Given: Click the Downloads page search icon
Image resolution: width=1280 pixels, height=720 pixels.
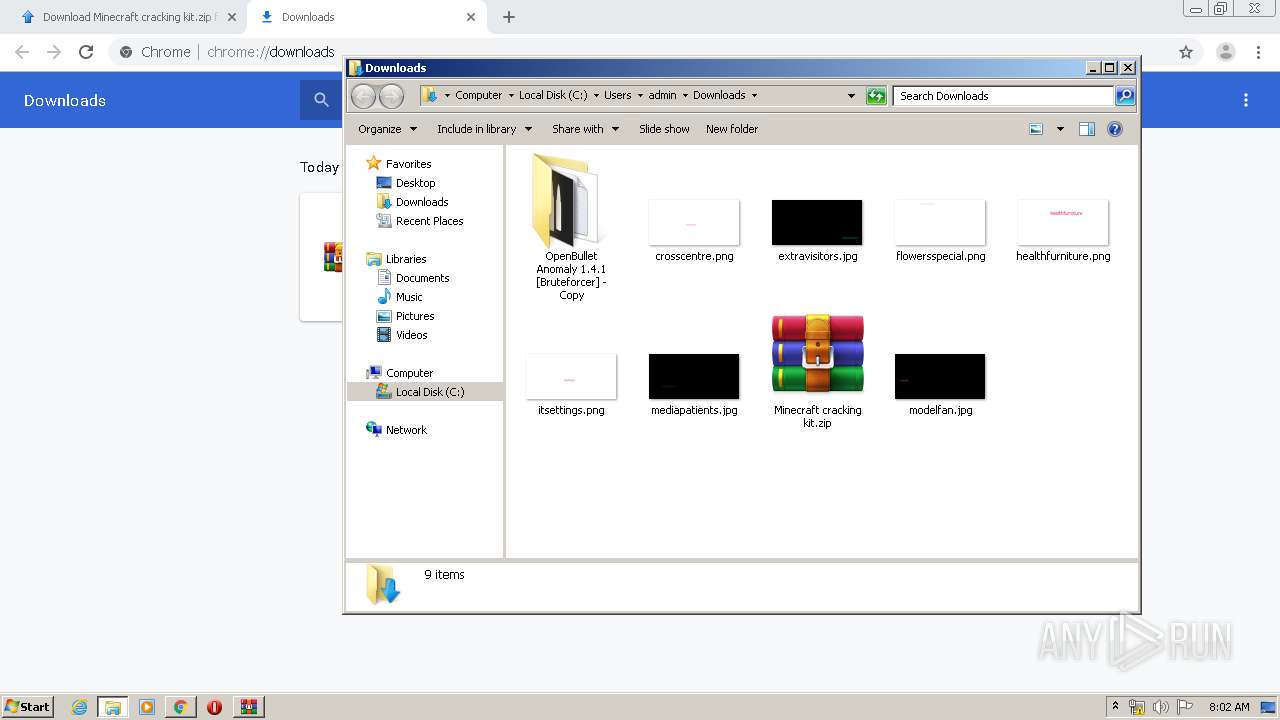Looking at the screenshot, I should click(x=321, y=100).
